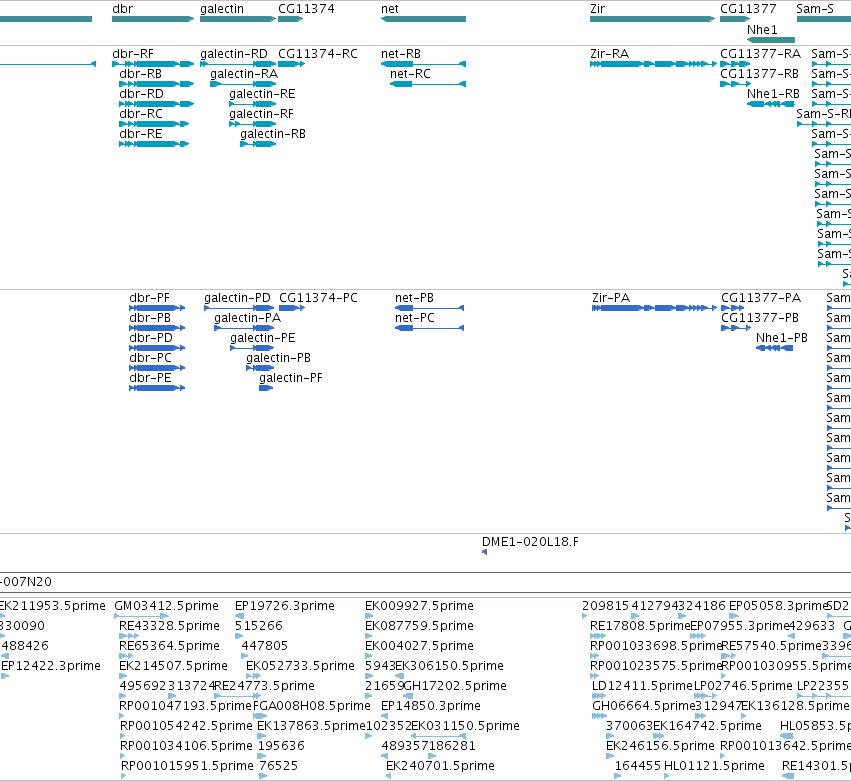The height and width of the screenshot is (781, 851).
Task: Click EST EK009927.5prime
Action: pos(420,606)
